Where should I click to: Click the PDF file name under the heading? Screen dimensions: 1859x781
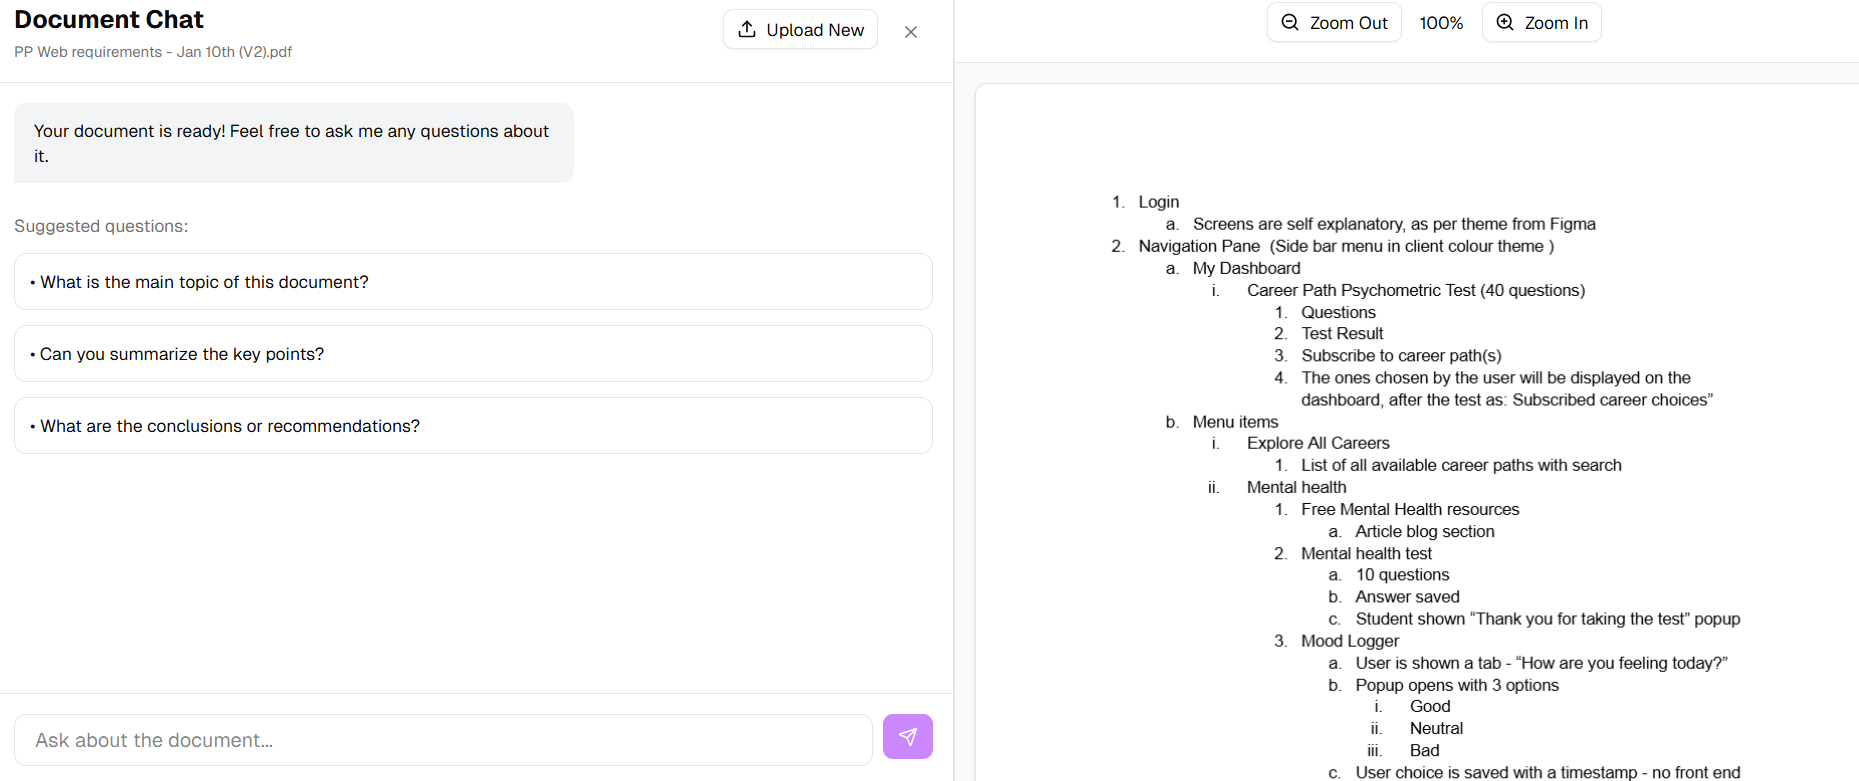pos(153,52)
